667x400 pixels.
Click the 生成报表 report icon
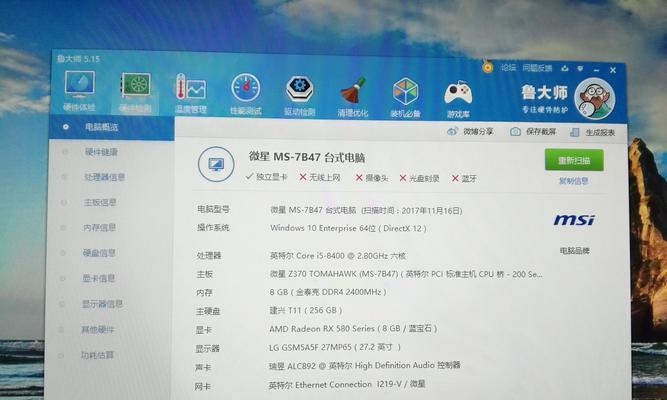[575, 132]
